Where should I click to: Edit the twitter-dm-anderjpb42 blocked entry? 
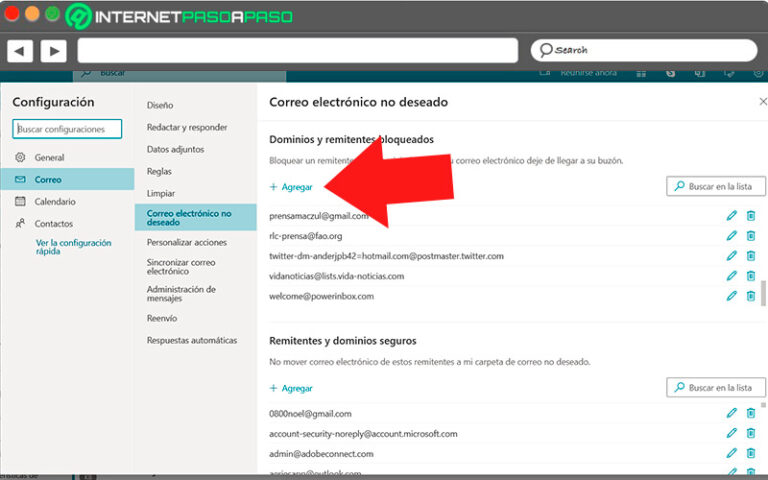point(731,256)
